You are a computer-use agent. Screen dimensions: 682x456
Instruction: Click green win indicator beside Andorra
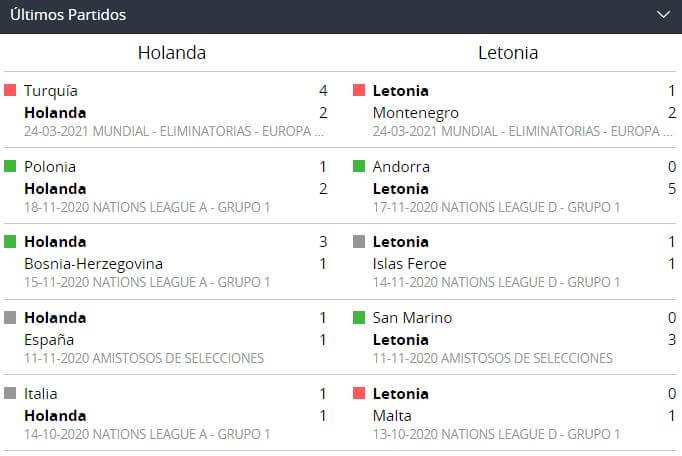(x=359, y=167)
